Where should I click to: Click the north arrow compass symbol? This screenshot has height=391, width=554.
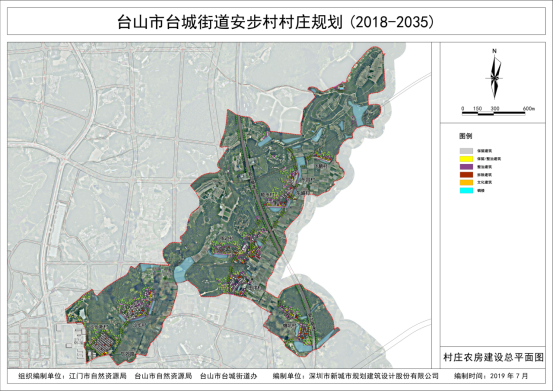click(494, 77)
